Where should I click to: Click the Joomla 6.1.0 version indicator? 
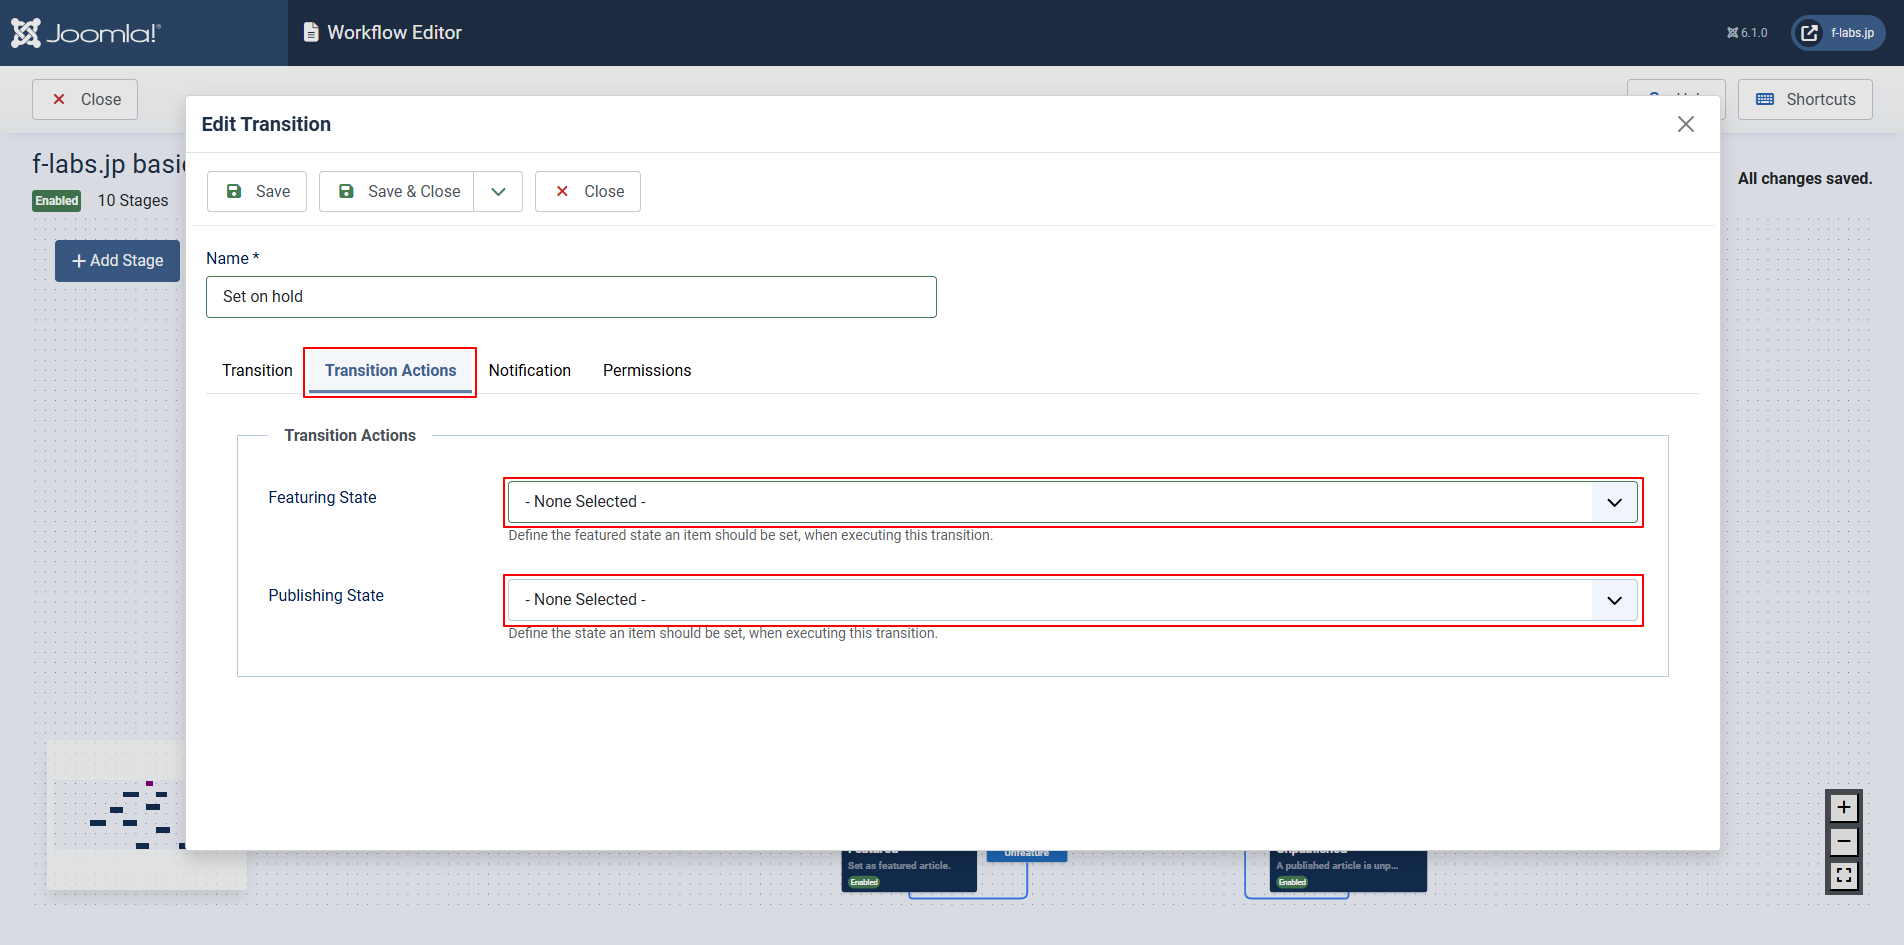coord(1747,33)
